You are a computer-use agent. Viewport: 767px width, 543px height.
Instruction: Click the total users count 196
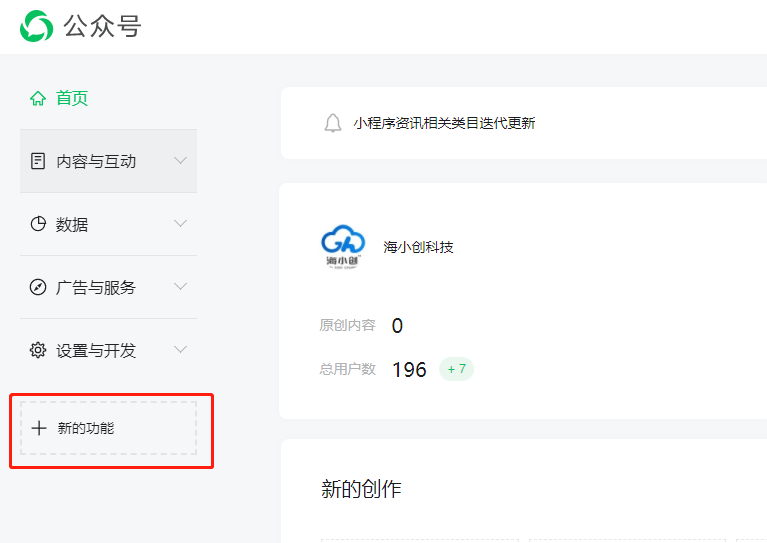409,370
